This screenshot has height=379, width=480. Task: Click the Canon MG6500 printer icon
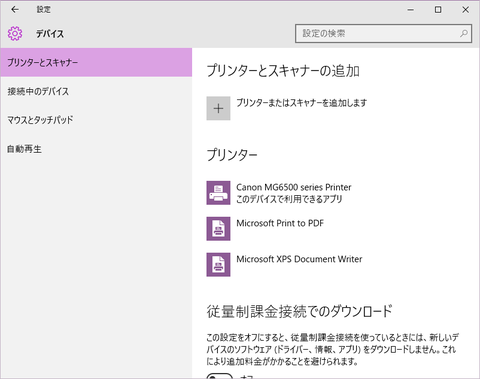click(218, 193)
